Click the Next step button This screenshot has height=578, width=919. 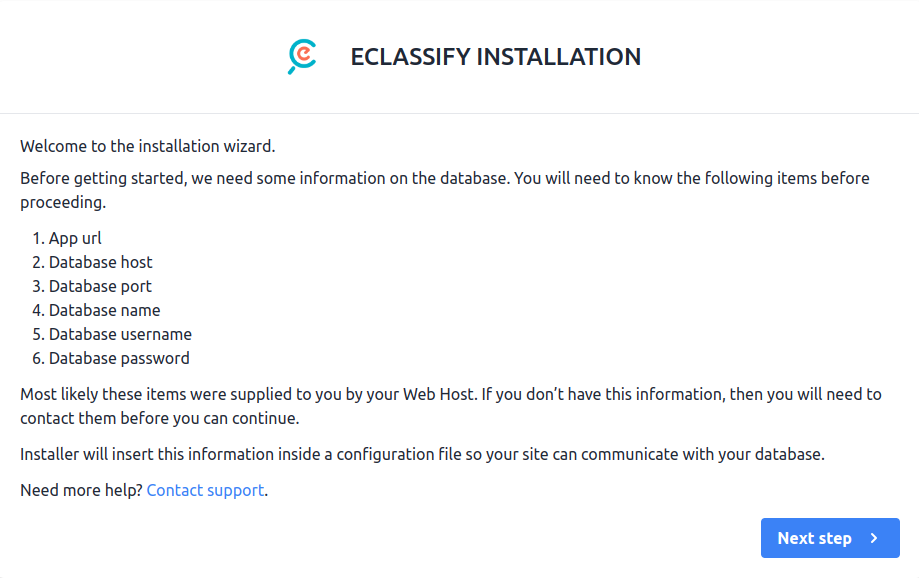coord(830,538)
